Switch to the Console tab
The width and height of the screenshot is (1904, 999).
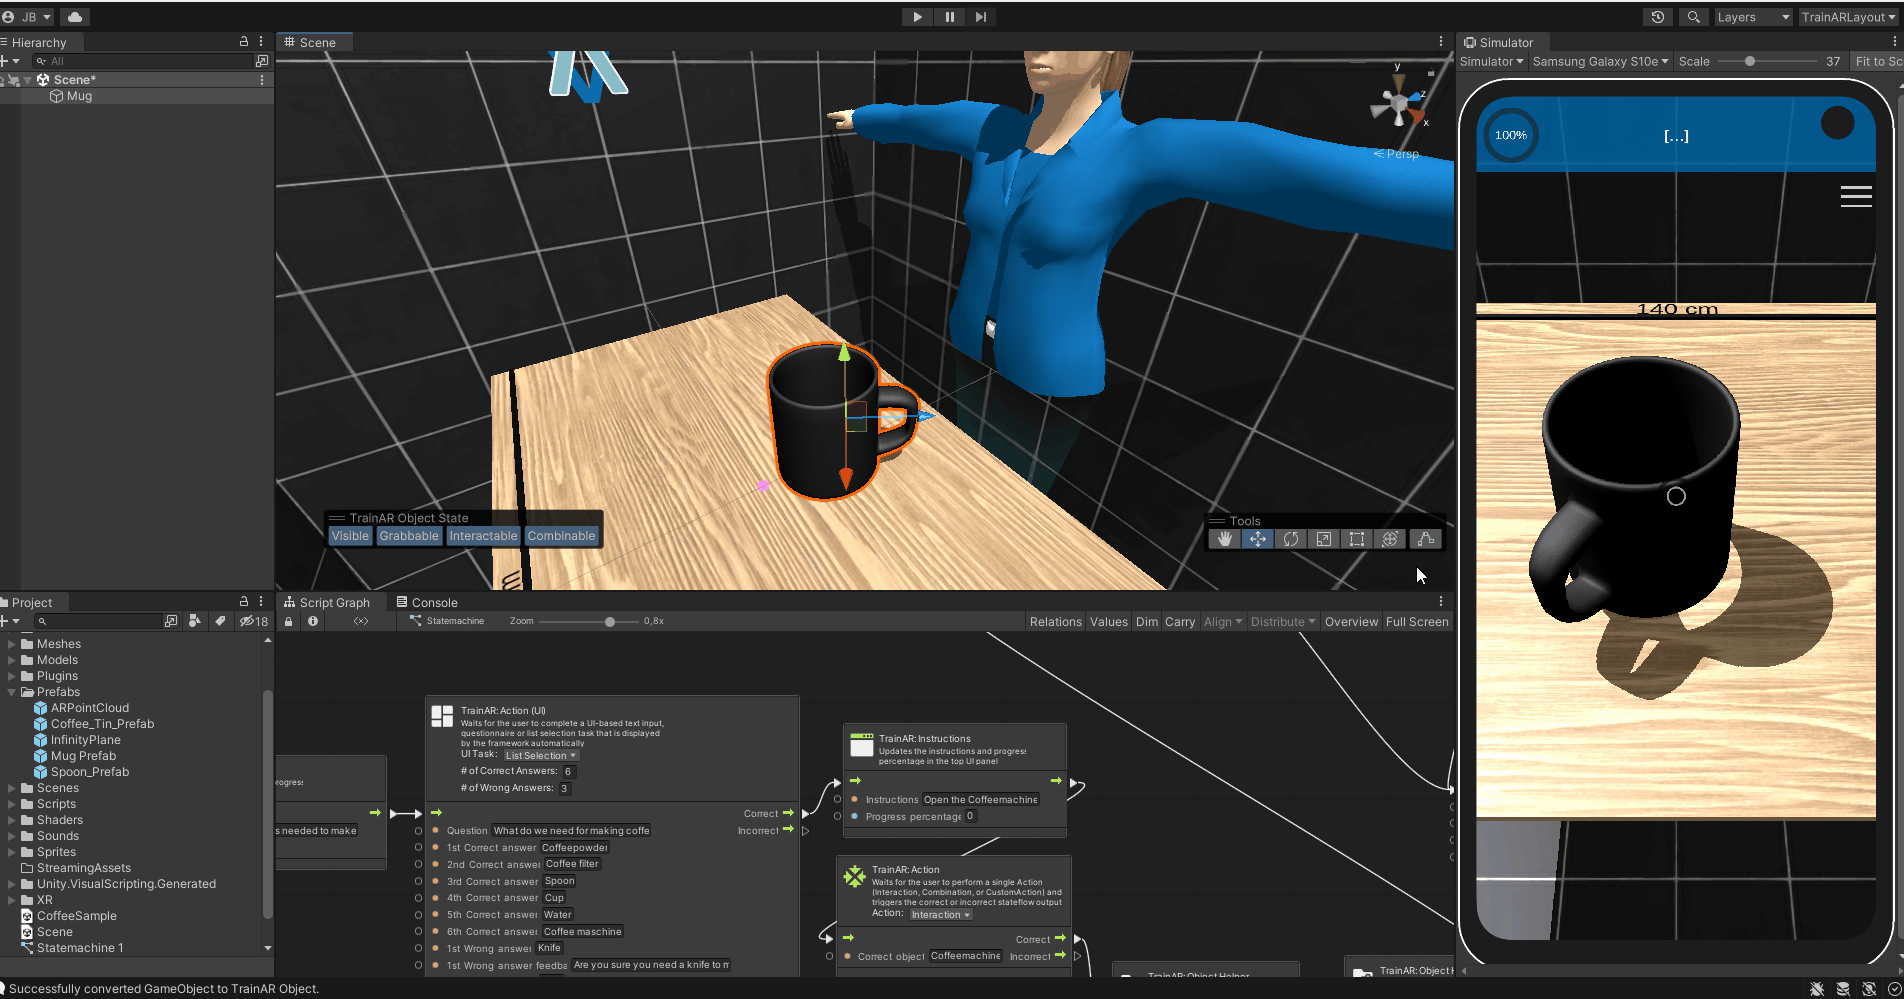(427, 602)
